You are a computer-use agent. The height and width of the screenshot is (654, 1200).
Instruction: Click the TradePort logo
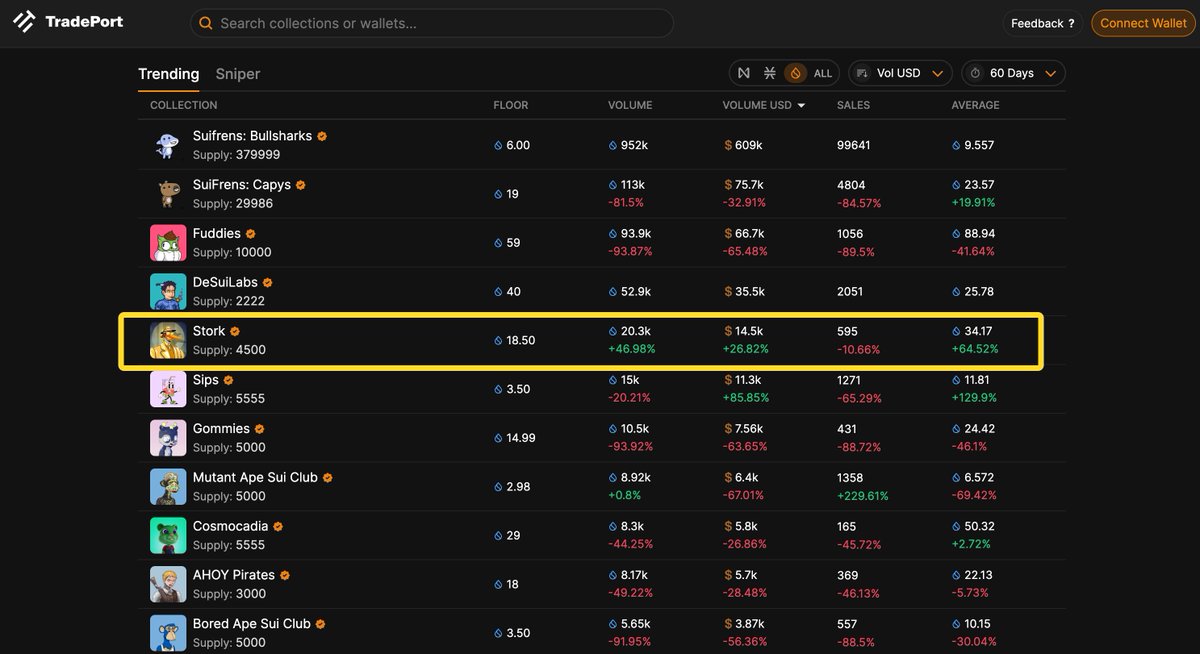point(68,22)
